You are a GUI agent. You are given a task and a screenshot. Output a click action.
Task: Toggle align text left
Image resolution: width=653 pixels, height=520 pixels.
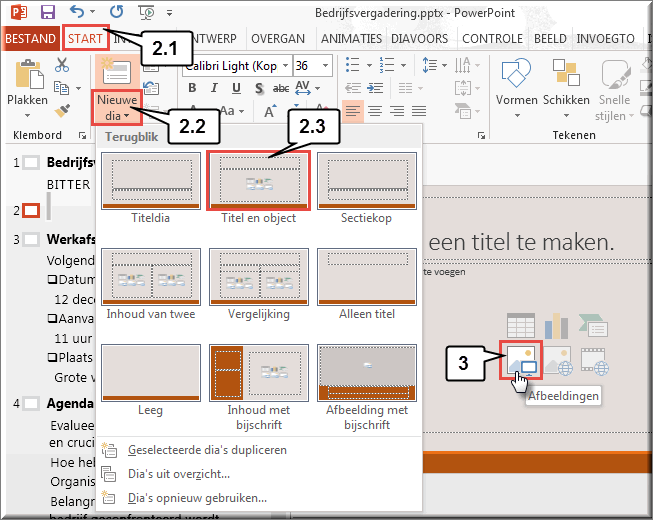[353, 111]
